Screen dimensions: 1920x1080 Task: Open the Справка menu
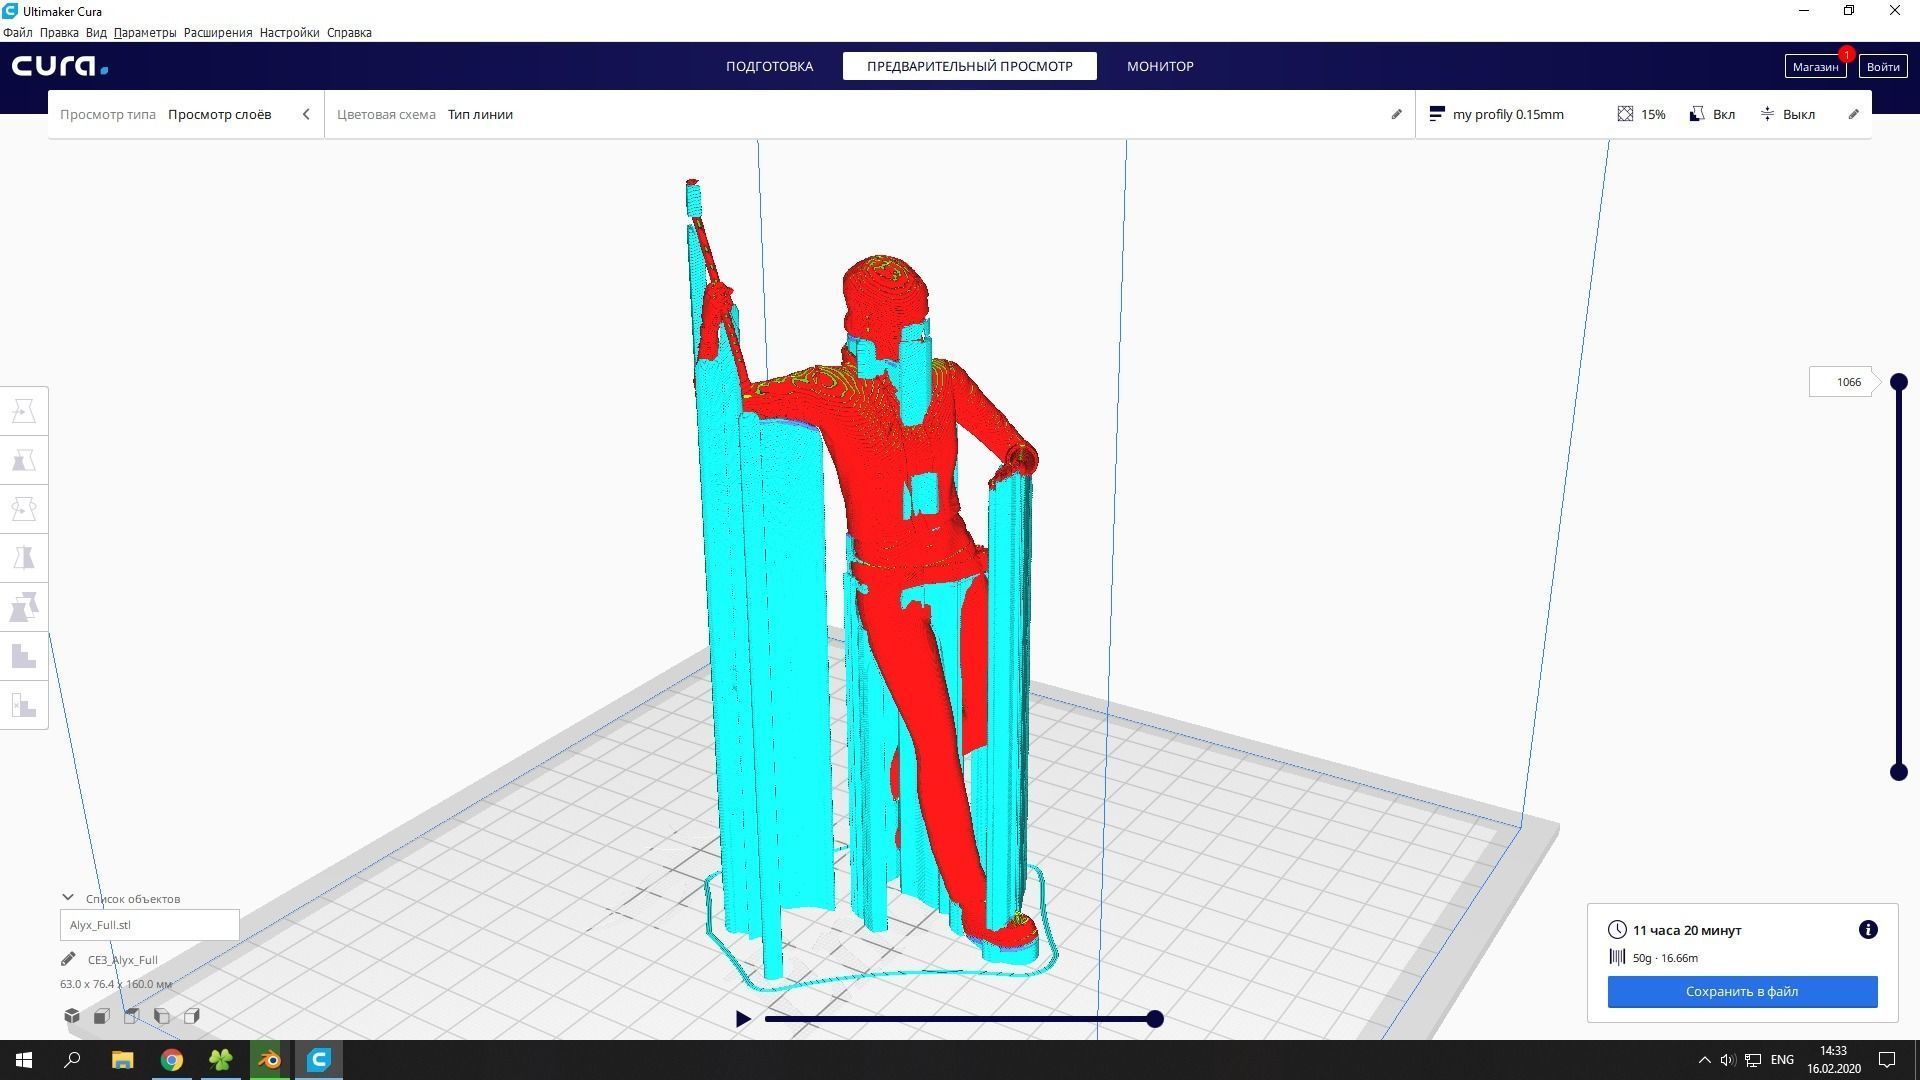[x=349, y=32]
